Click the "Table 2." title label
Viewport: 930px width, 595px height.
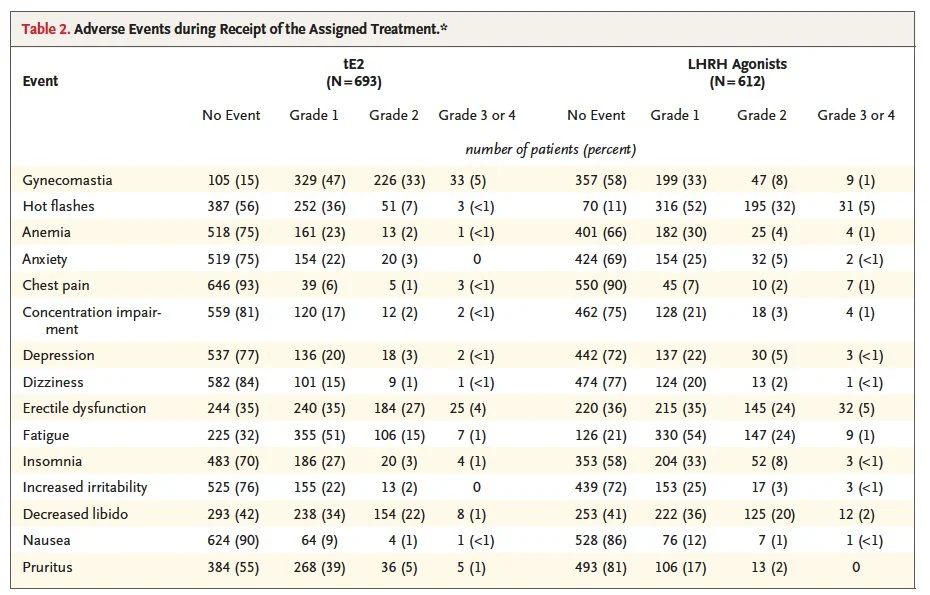click(46, 28)
